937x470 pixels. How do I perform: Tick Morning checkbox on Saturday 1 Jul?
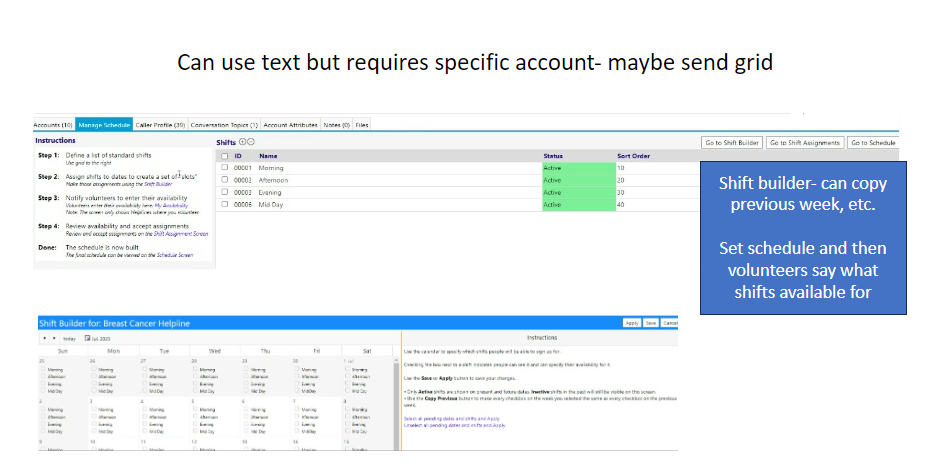pyautogui.click(x=348, y=370)
